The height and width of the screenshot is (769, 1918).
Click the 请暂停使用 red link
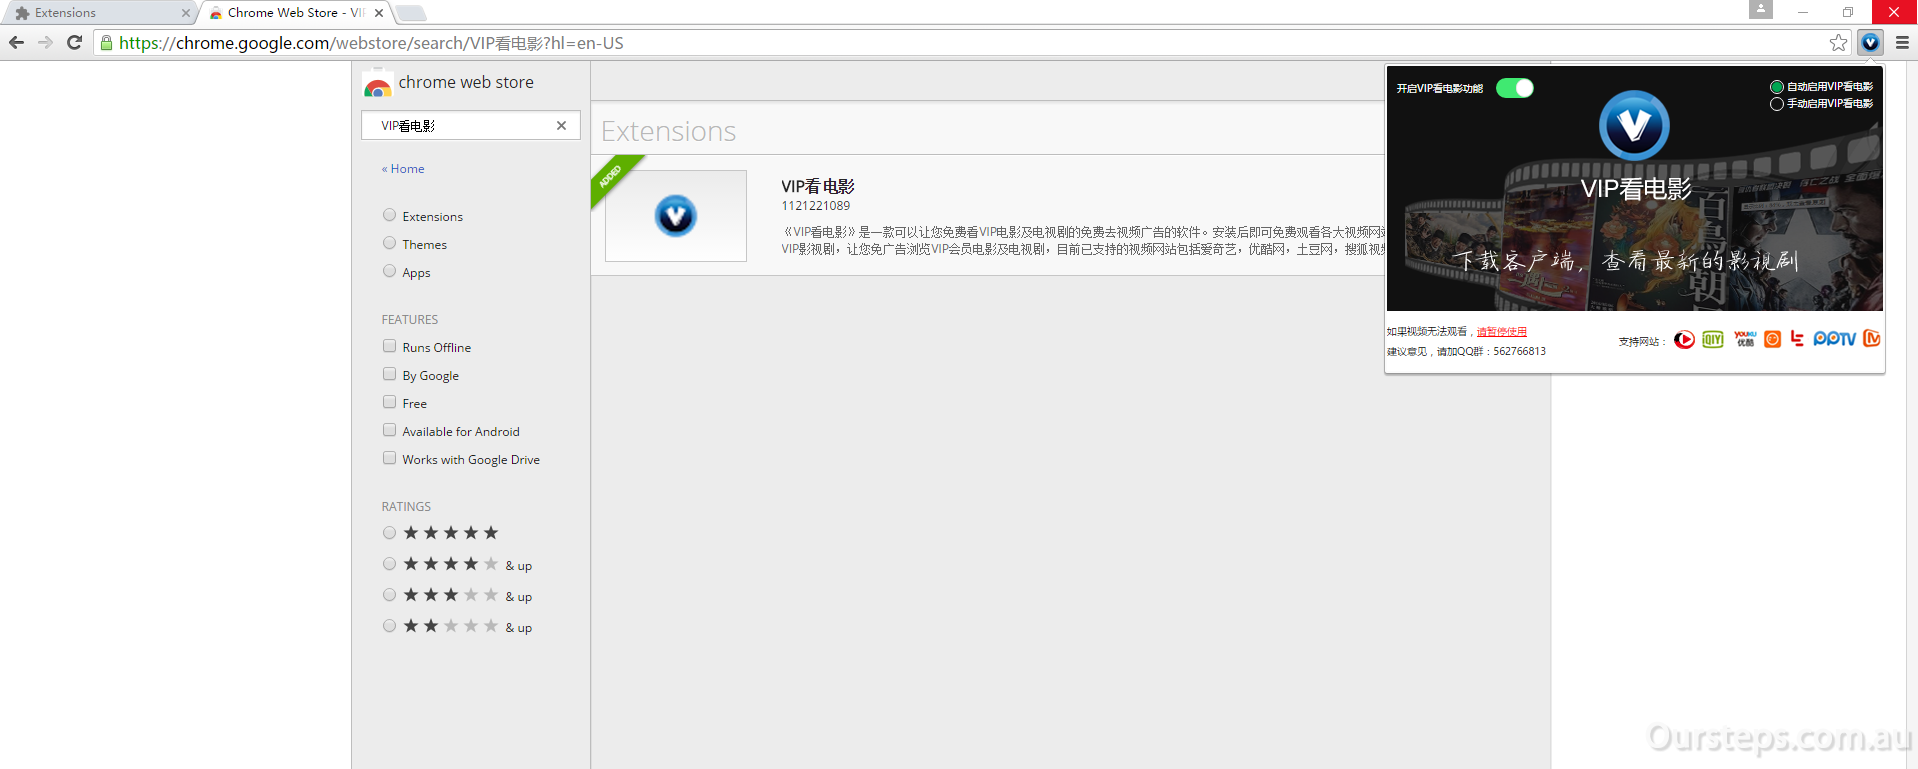click(x=1501, y=332)
